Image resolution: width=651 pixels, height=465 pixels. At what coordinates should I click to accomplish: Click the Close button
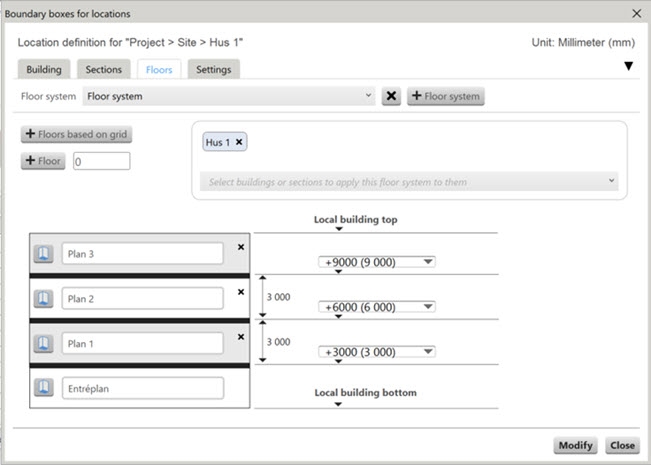(x=622, y=445)
